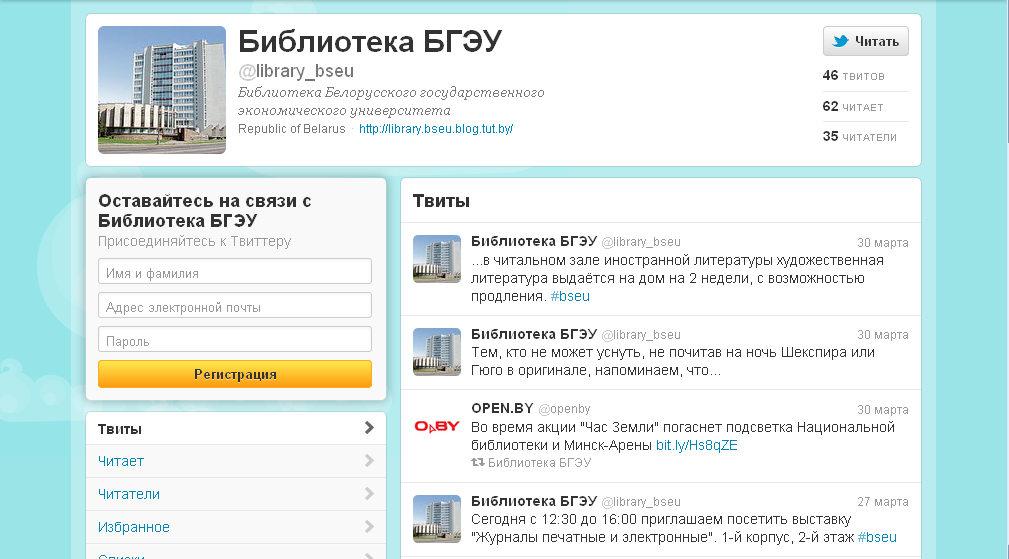Click the chevron arrow beside Избранное
The height and width of the screenshot is (559, 1009).
pyautogui.click(x=369, y=526)
